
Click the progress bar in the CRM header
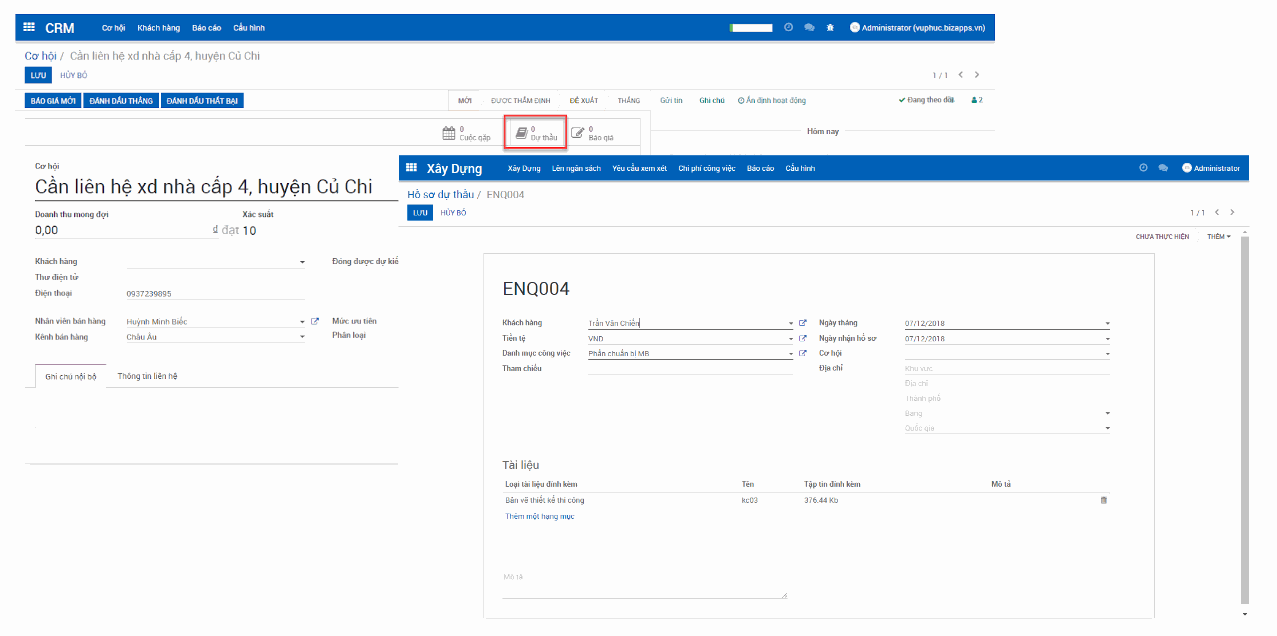[x=750, y=27]
